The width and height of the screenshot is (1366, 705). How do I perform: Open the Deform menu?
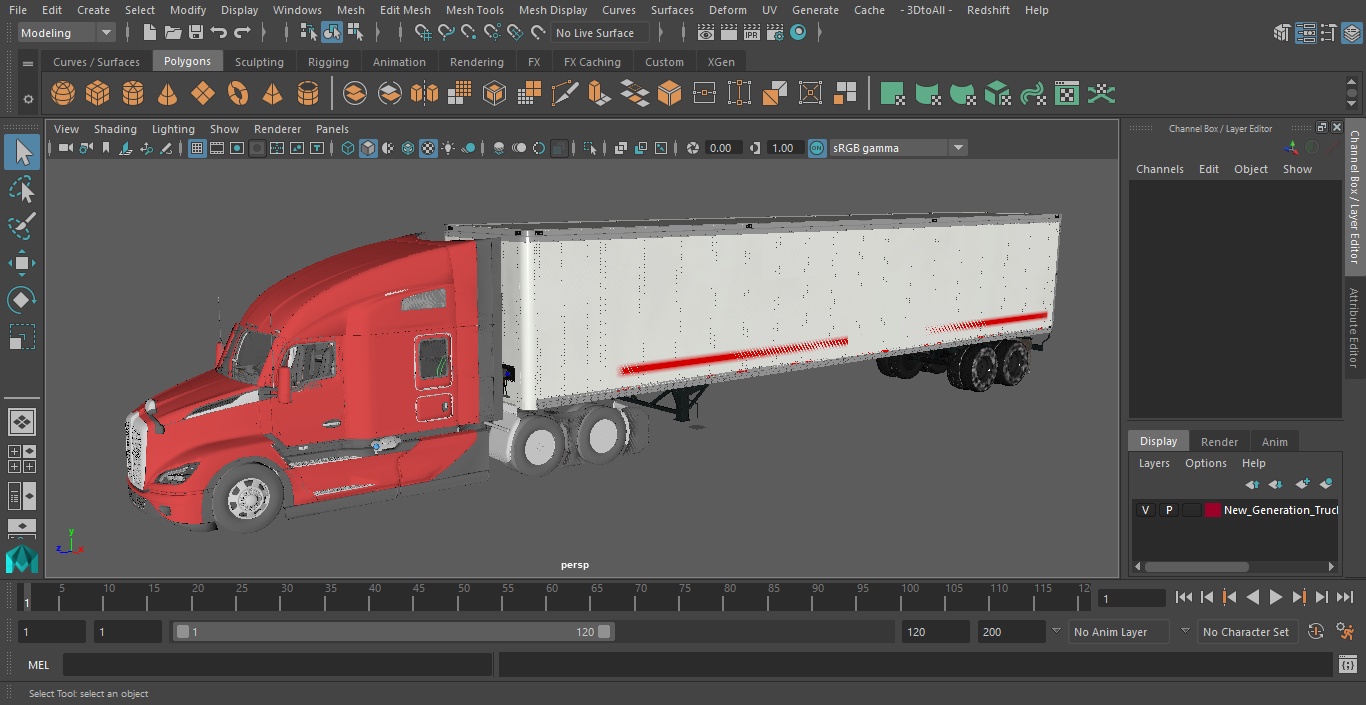[727, 10]
